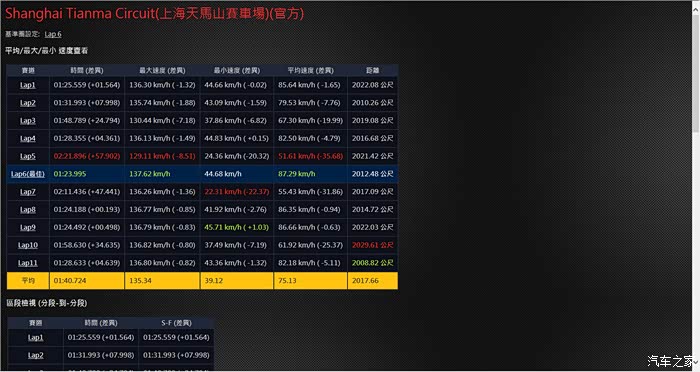This screenshot has height=372, width=700.
Task: Click the Lap9 link
Action: 28,227
